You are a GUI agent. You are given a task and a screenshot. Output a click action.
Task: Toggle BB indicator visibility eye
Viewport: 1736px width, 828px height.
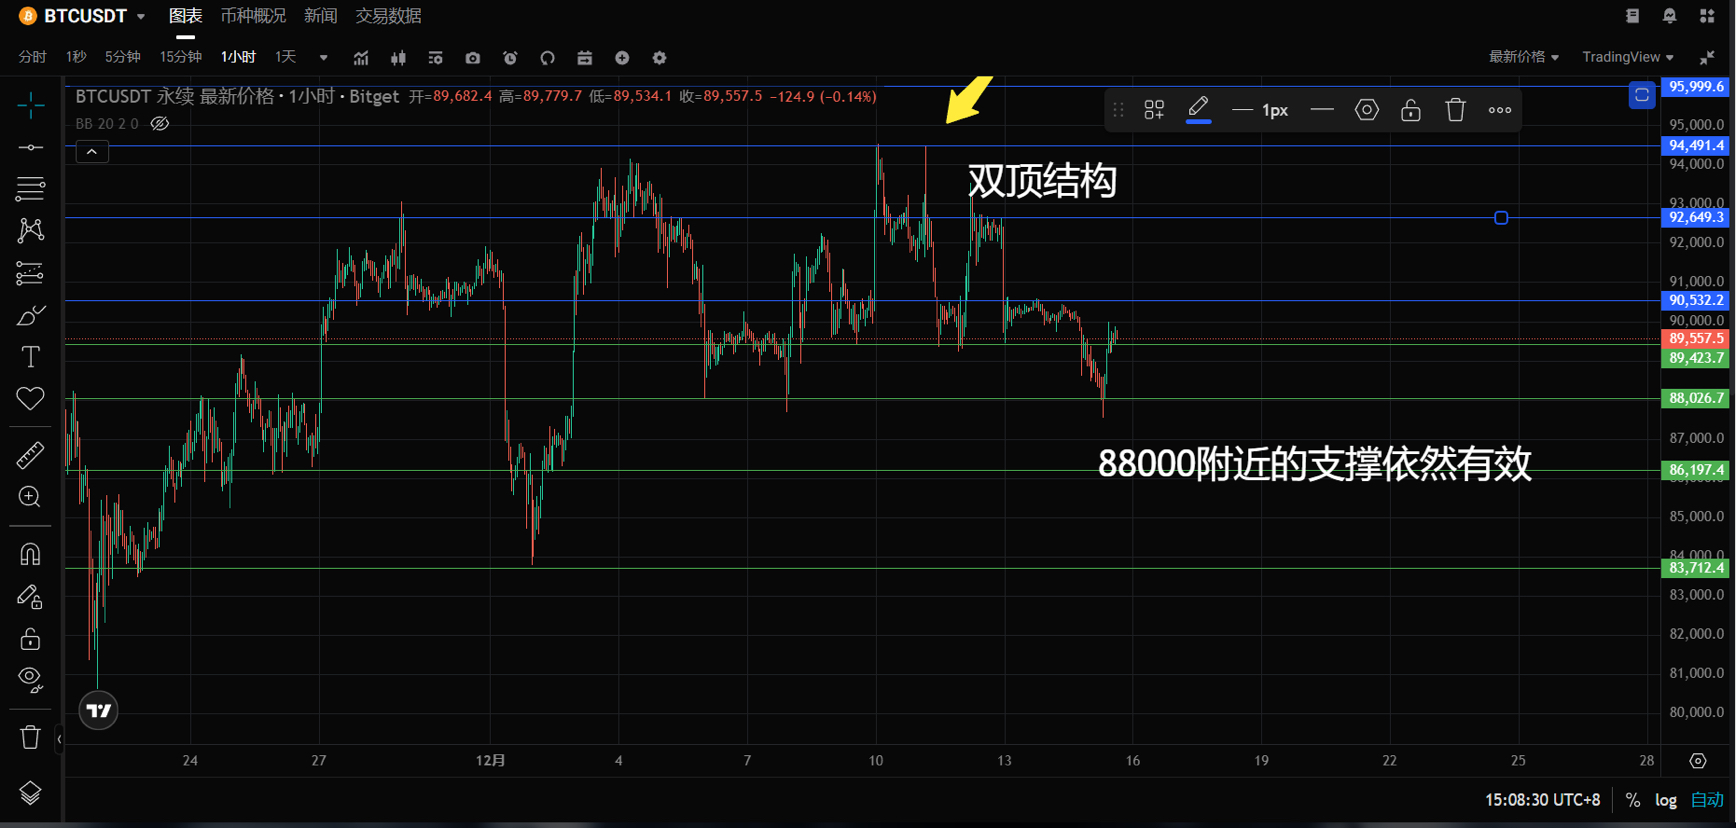[x=160, y=124]
